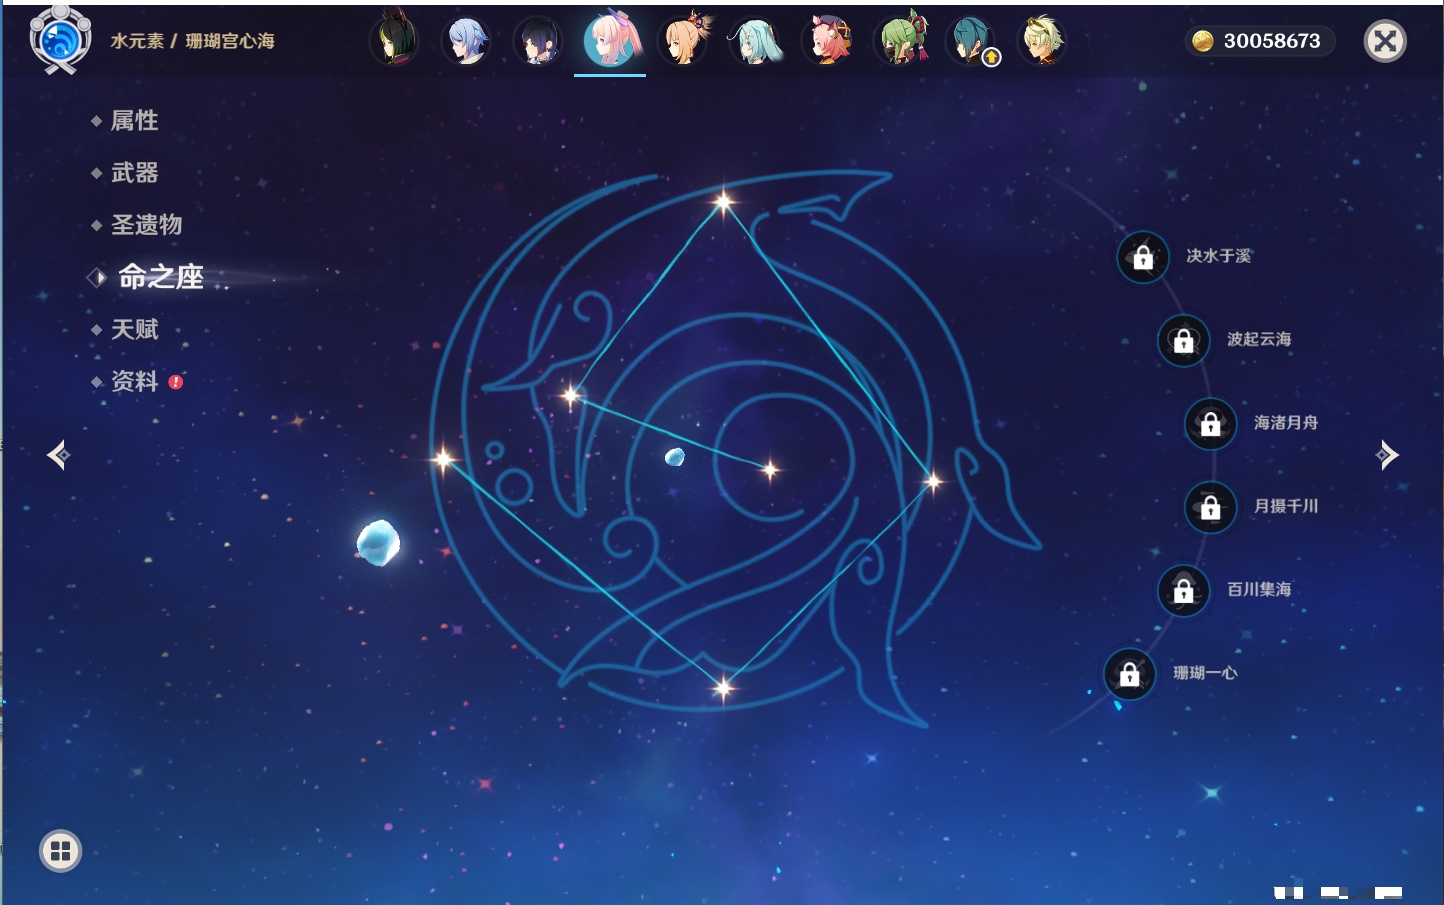
Task: Open locked constellation 波起云海
Action: click(x=1184, y=340)
